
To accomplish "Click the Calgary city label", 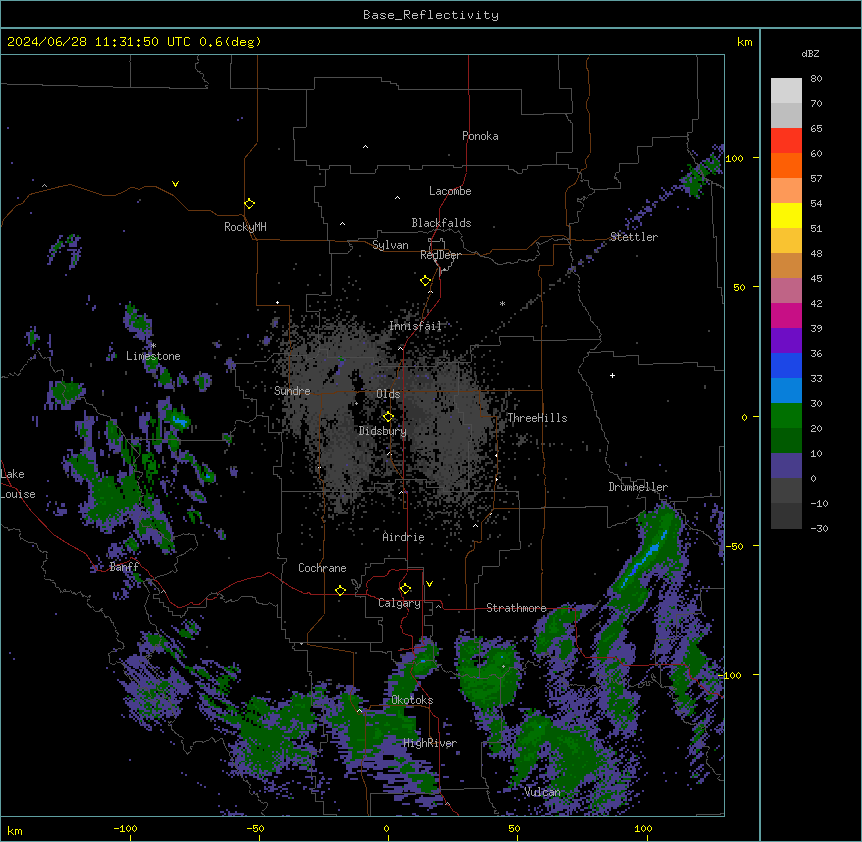I will pyautogui.click(x=399, y=603).
